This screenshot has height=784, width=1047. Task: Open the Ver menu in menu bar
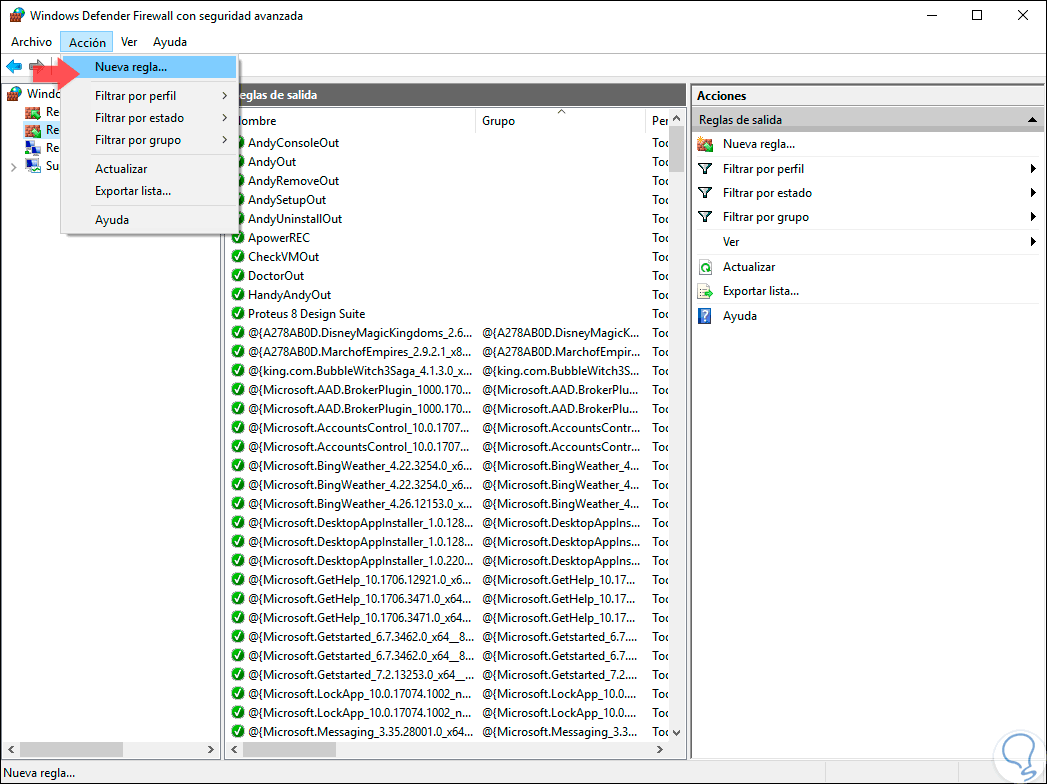tap(129, 41)
